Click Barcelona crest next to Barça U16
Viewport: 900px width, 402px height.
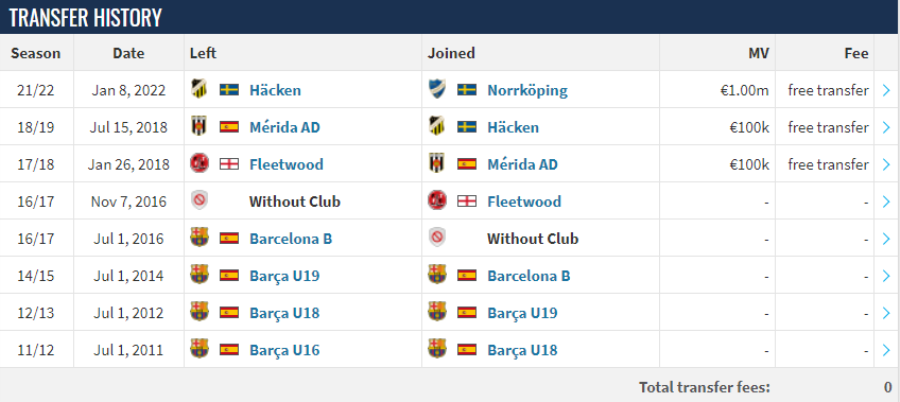[199, 349]
